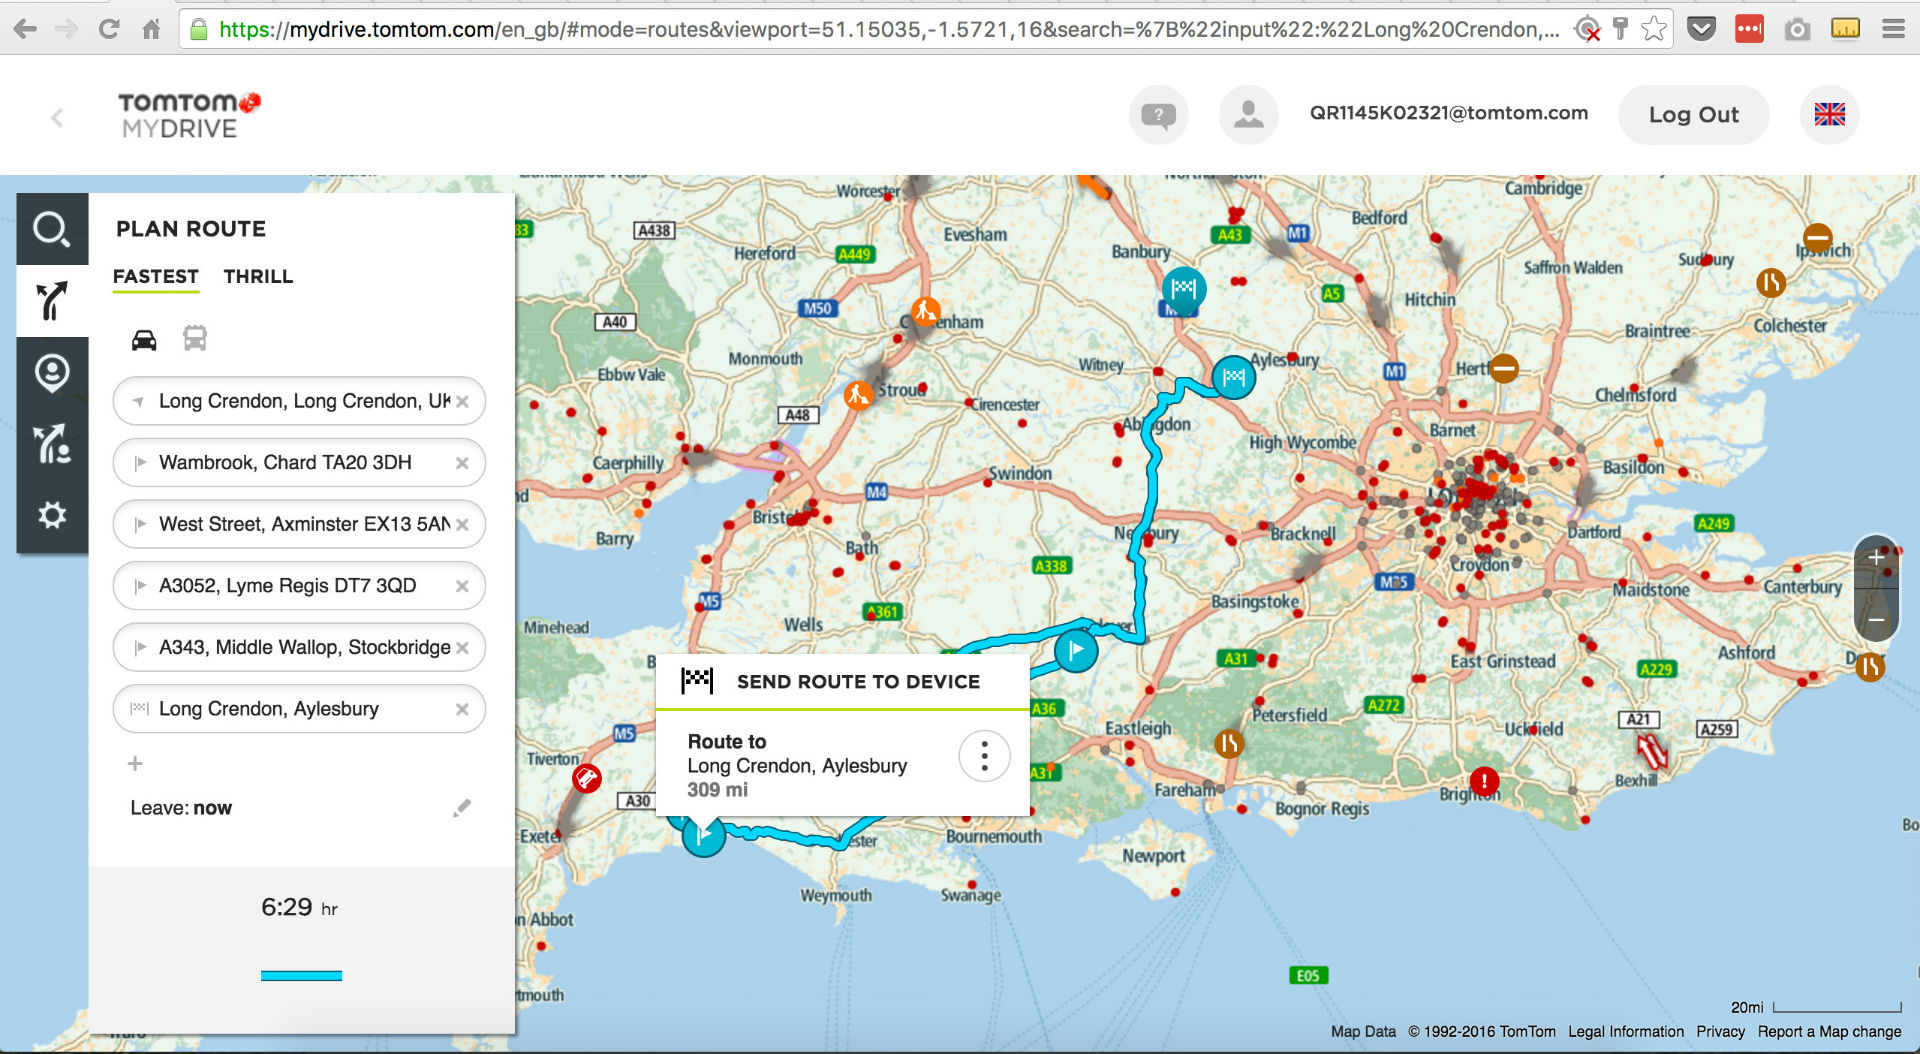Image resolution: width=1920 pixels, height=1054 pixels.
Task: Edit the Wambrook, Chard TA20 3DH field
Action: click(299, 463)
